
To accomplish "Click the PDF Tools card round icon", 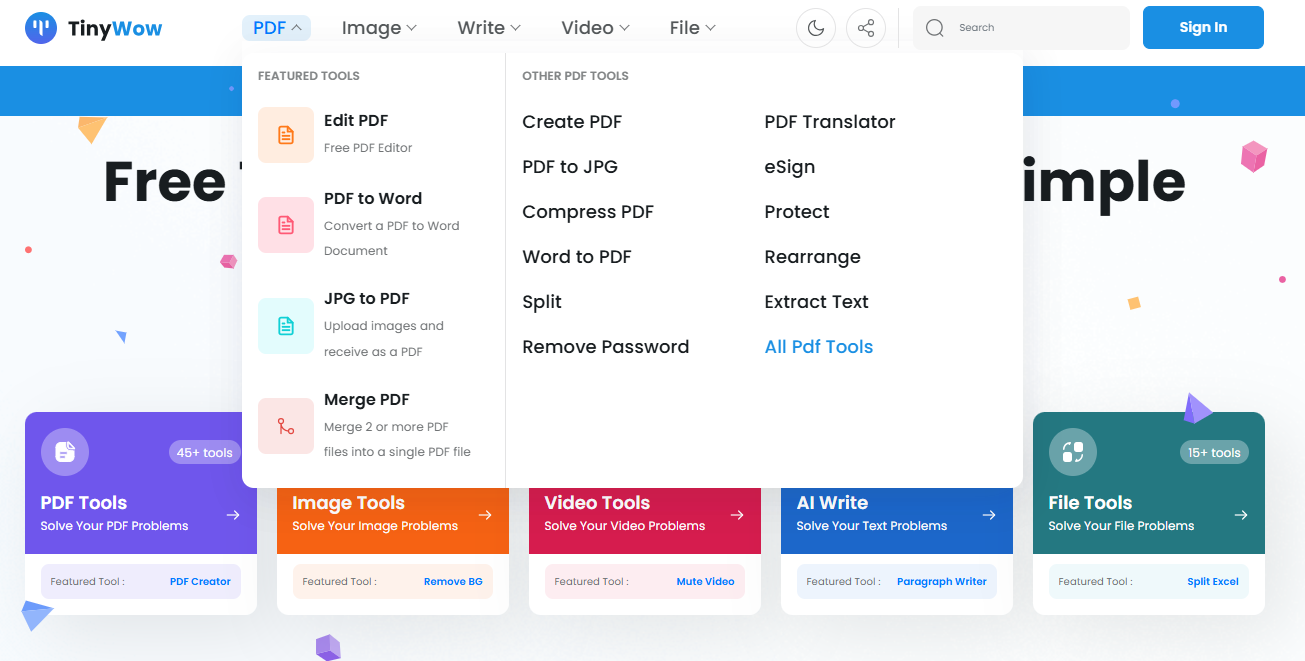I will (65, 452).
